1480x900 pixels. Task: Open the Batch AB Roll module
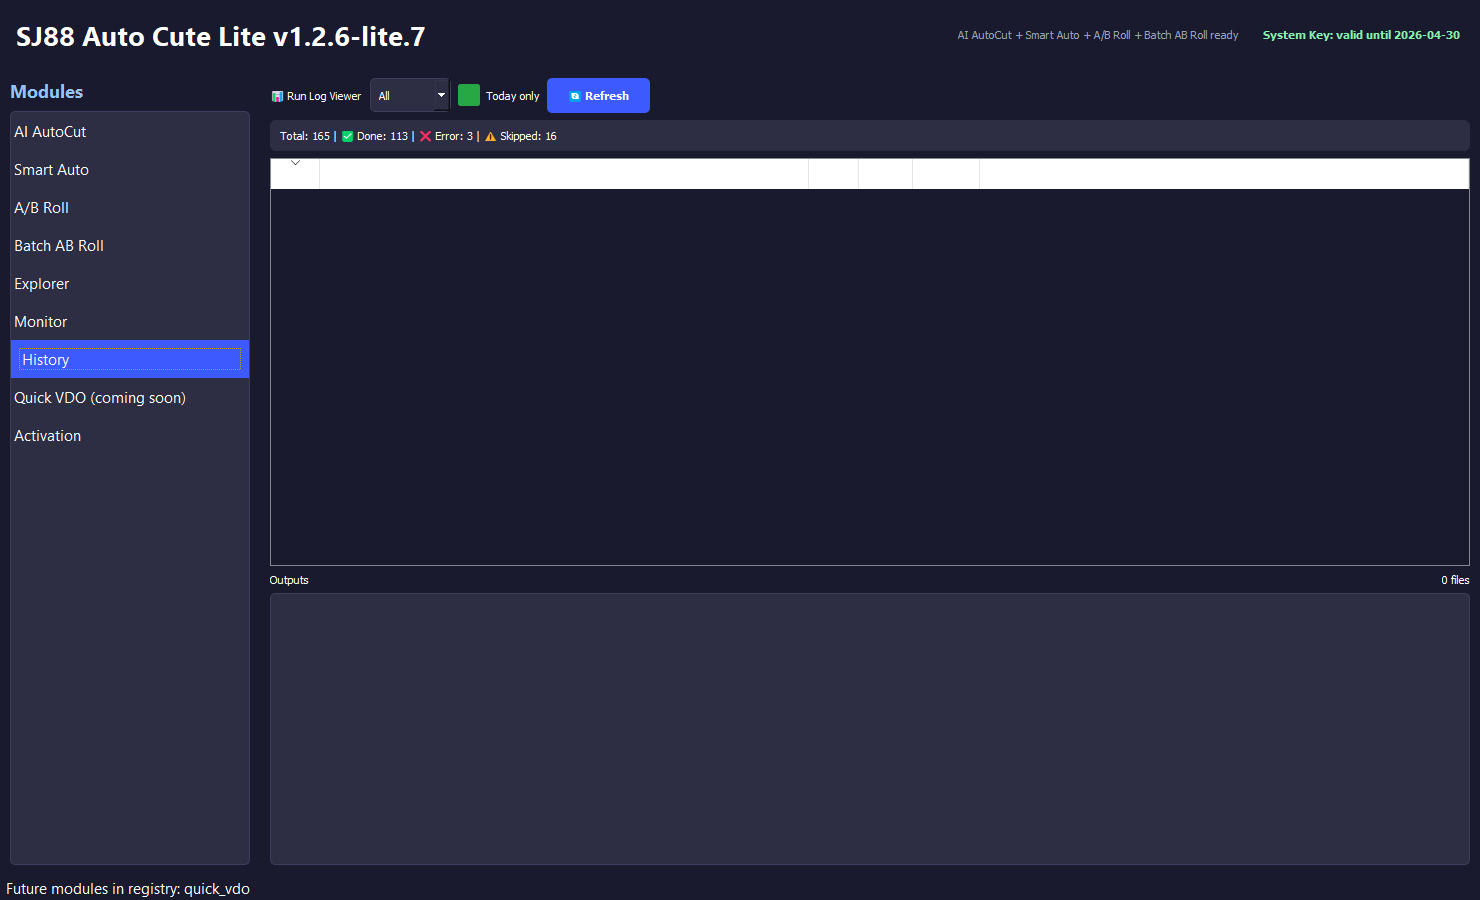(59, 245)
